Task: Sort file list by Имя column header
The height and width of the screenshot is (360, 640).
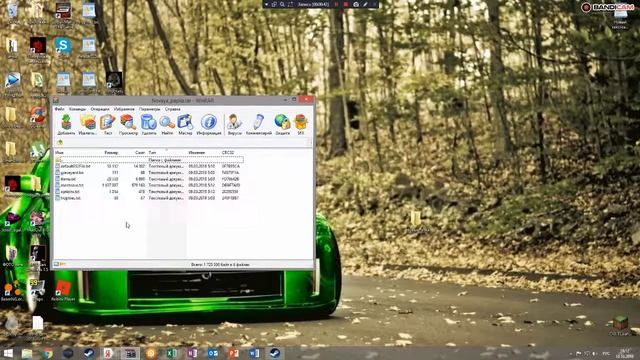Action: coord(60,153)
